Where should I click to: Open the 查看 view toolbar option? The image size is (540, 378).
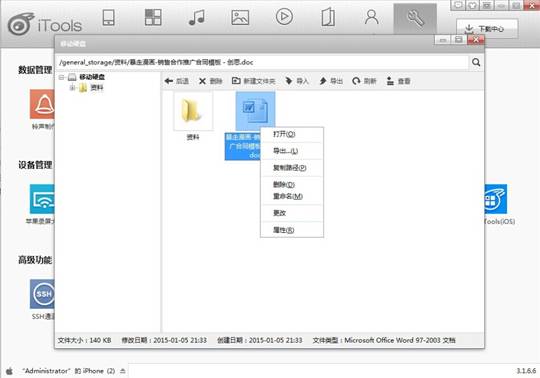[x=398, y=81]
